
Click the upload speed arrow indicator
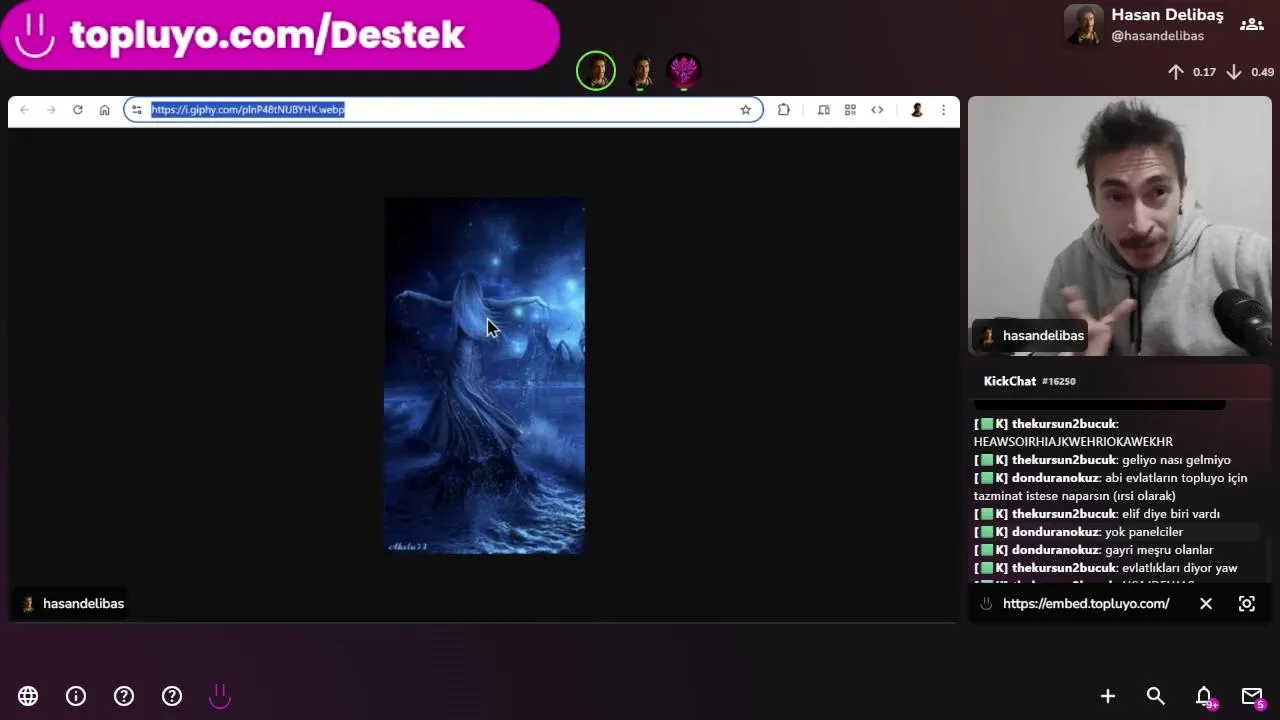[x=1176, y=72]
